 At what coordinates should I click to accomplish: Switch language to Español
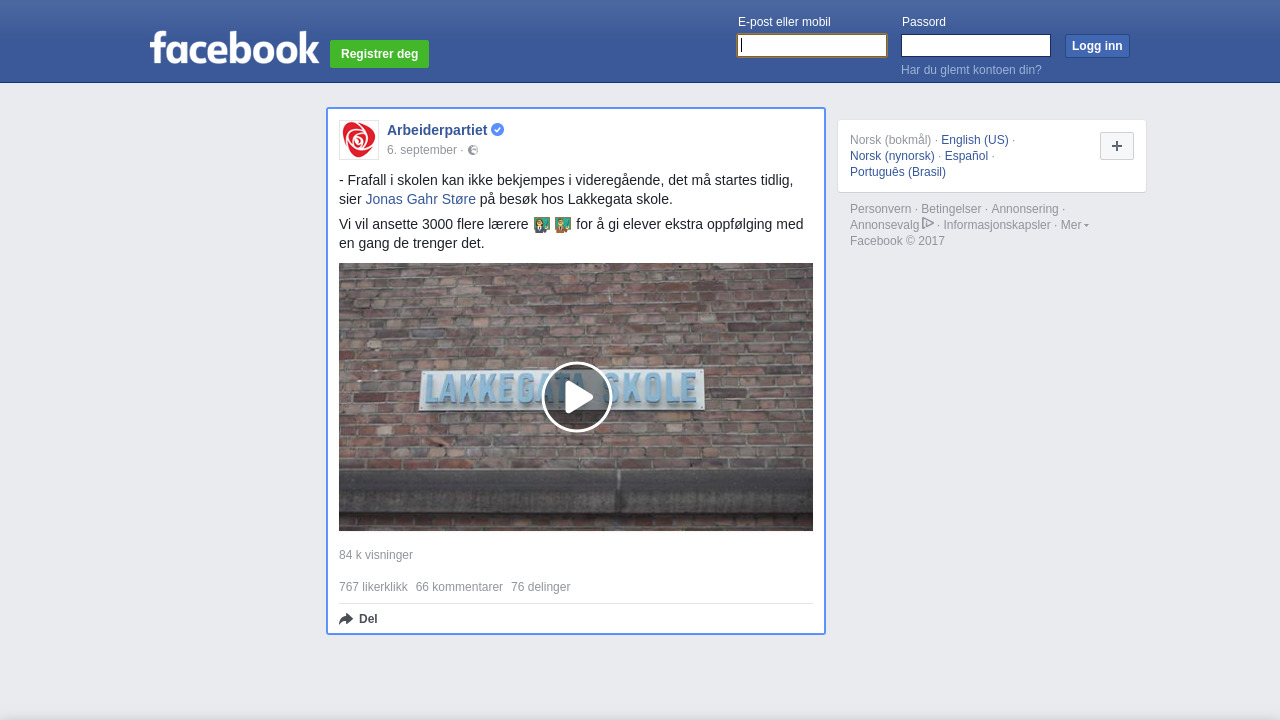coord(966,156)
